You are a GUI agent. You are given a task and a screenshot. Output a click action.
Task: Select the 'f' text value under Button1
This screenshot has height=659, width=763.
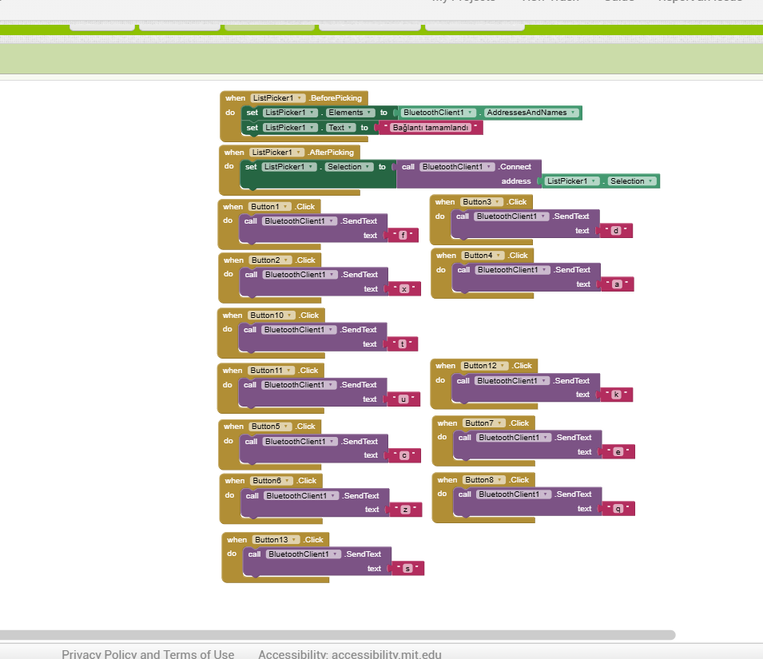403,236
